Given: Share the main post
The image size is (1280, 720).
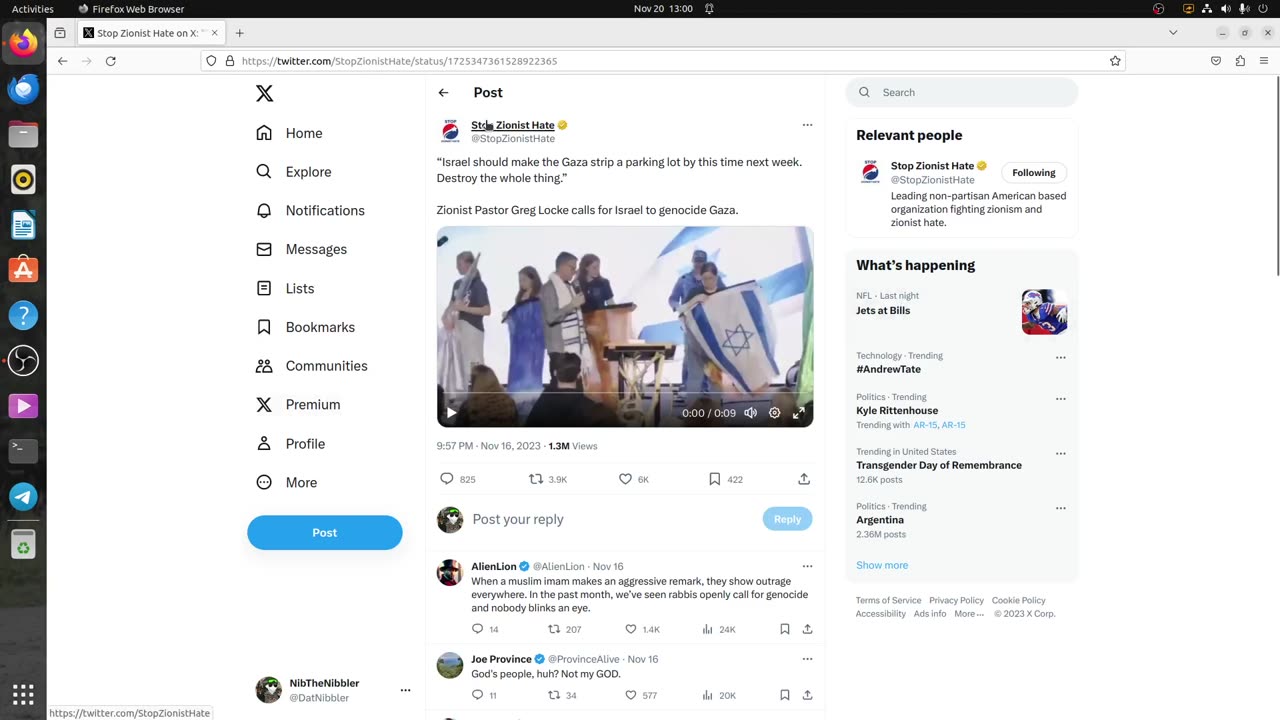Looking at the screenshot, I should [803, 479].
